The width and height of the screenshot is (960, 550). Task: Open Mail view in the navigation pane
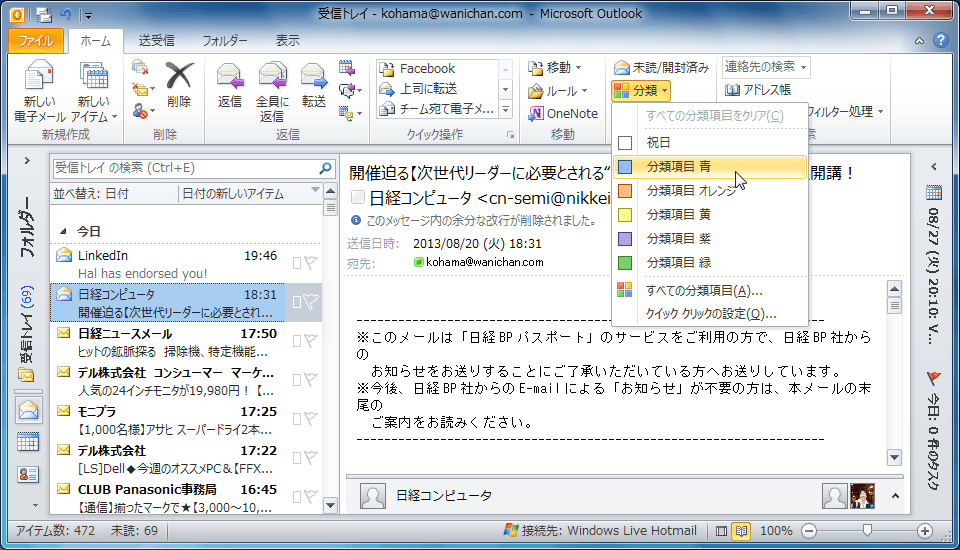pyautogui.click(x=28, y=410)
